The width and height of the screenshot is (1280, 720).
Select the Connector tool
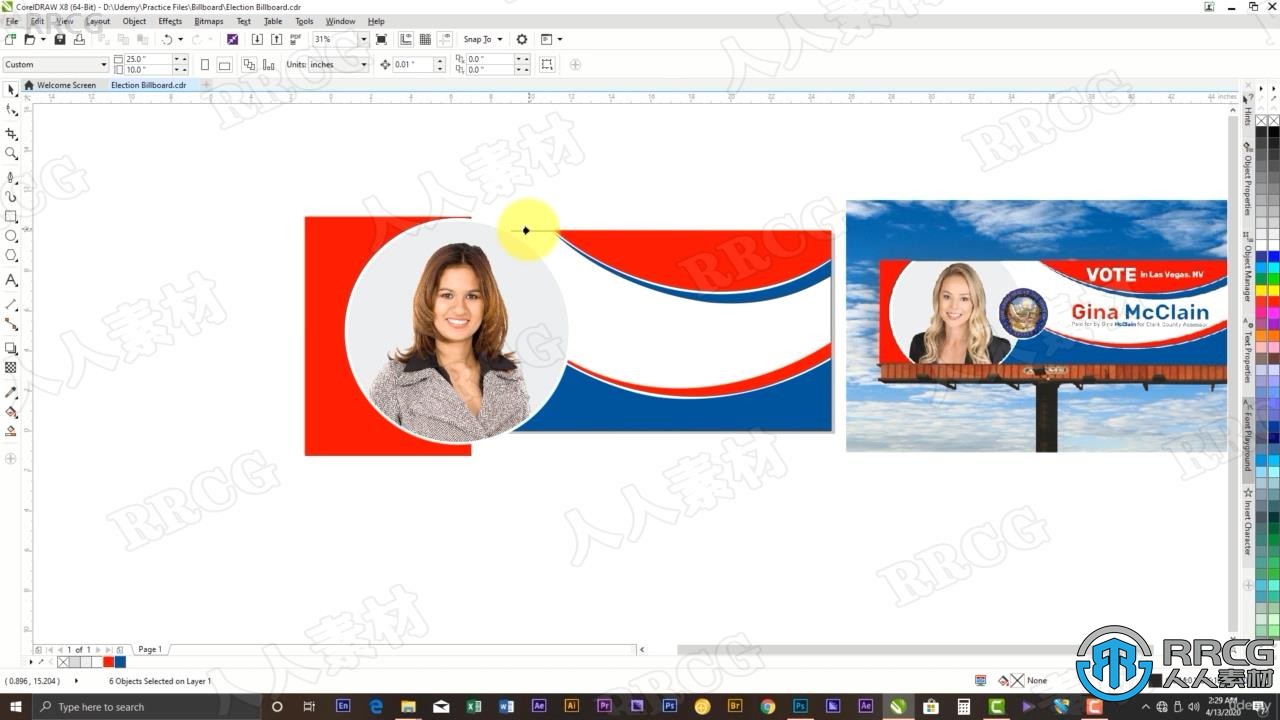11,324
